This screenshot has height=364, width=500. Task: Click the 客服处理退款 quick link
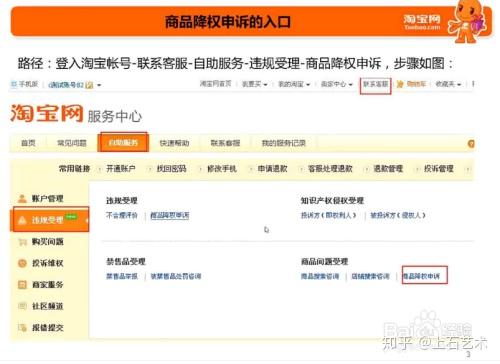331,169
